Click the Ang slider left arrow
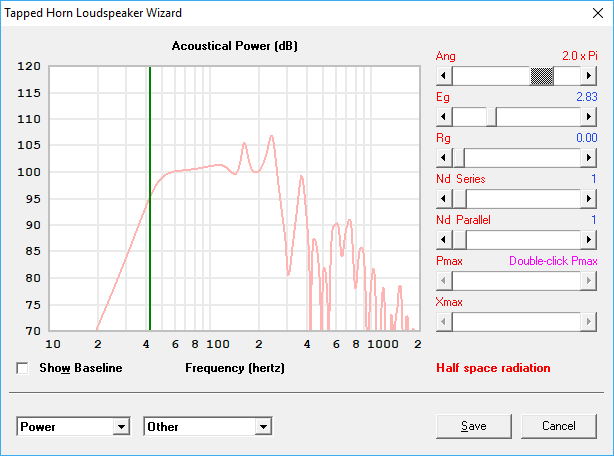 point(444,76)
